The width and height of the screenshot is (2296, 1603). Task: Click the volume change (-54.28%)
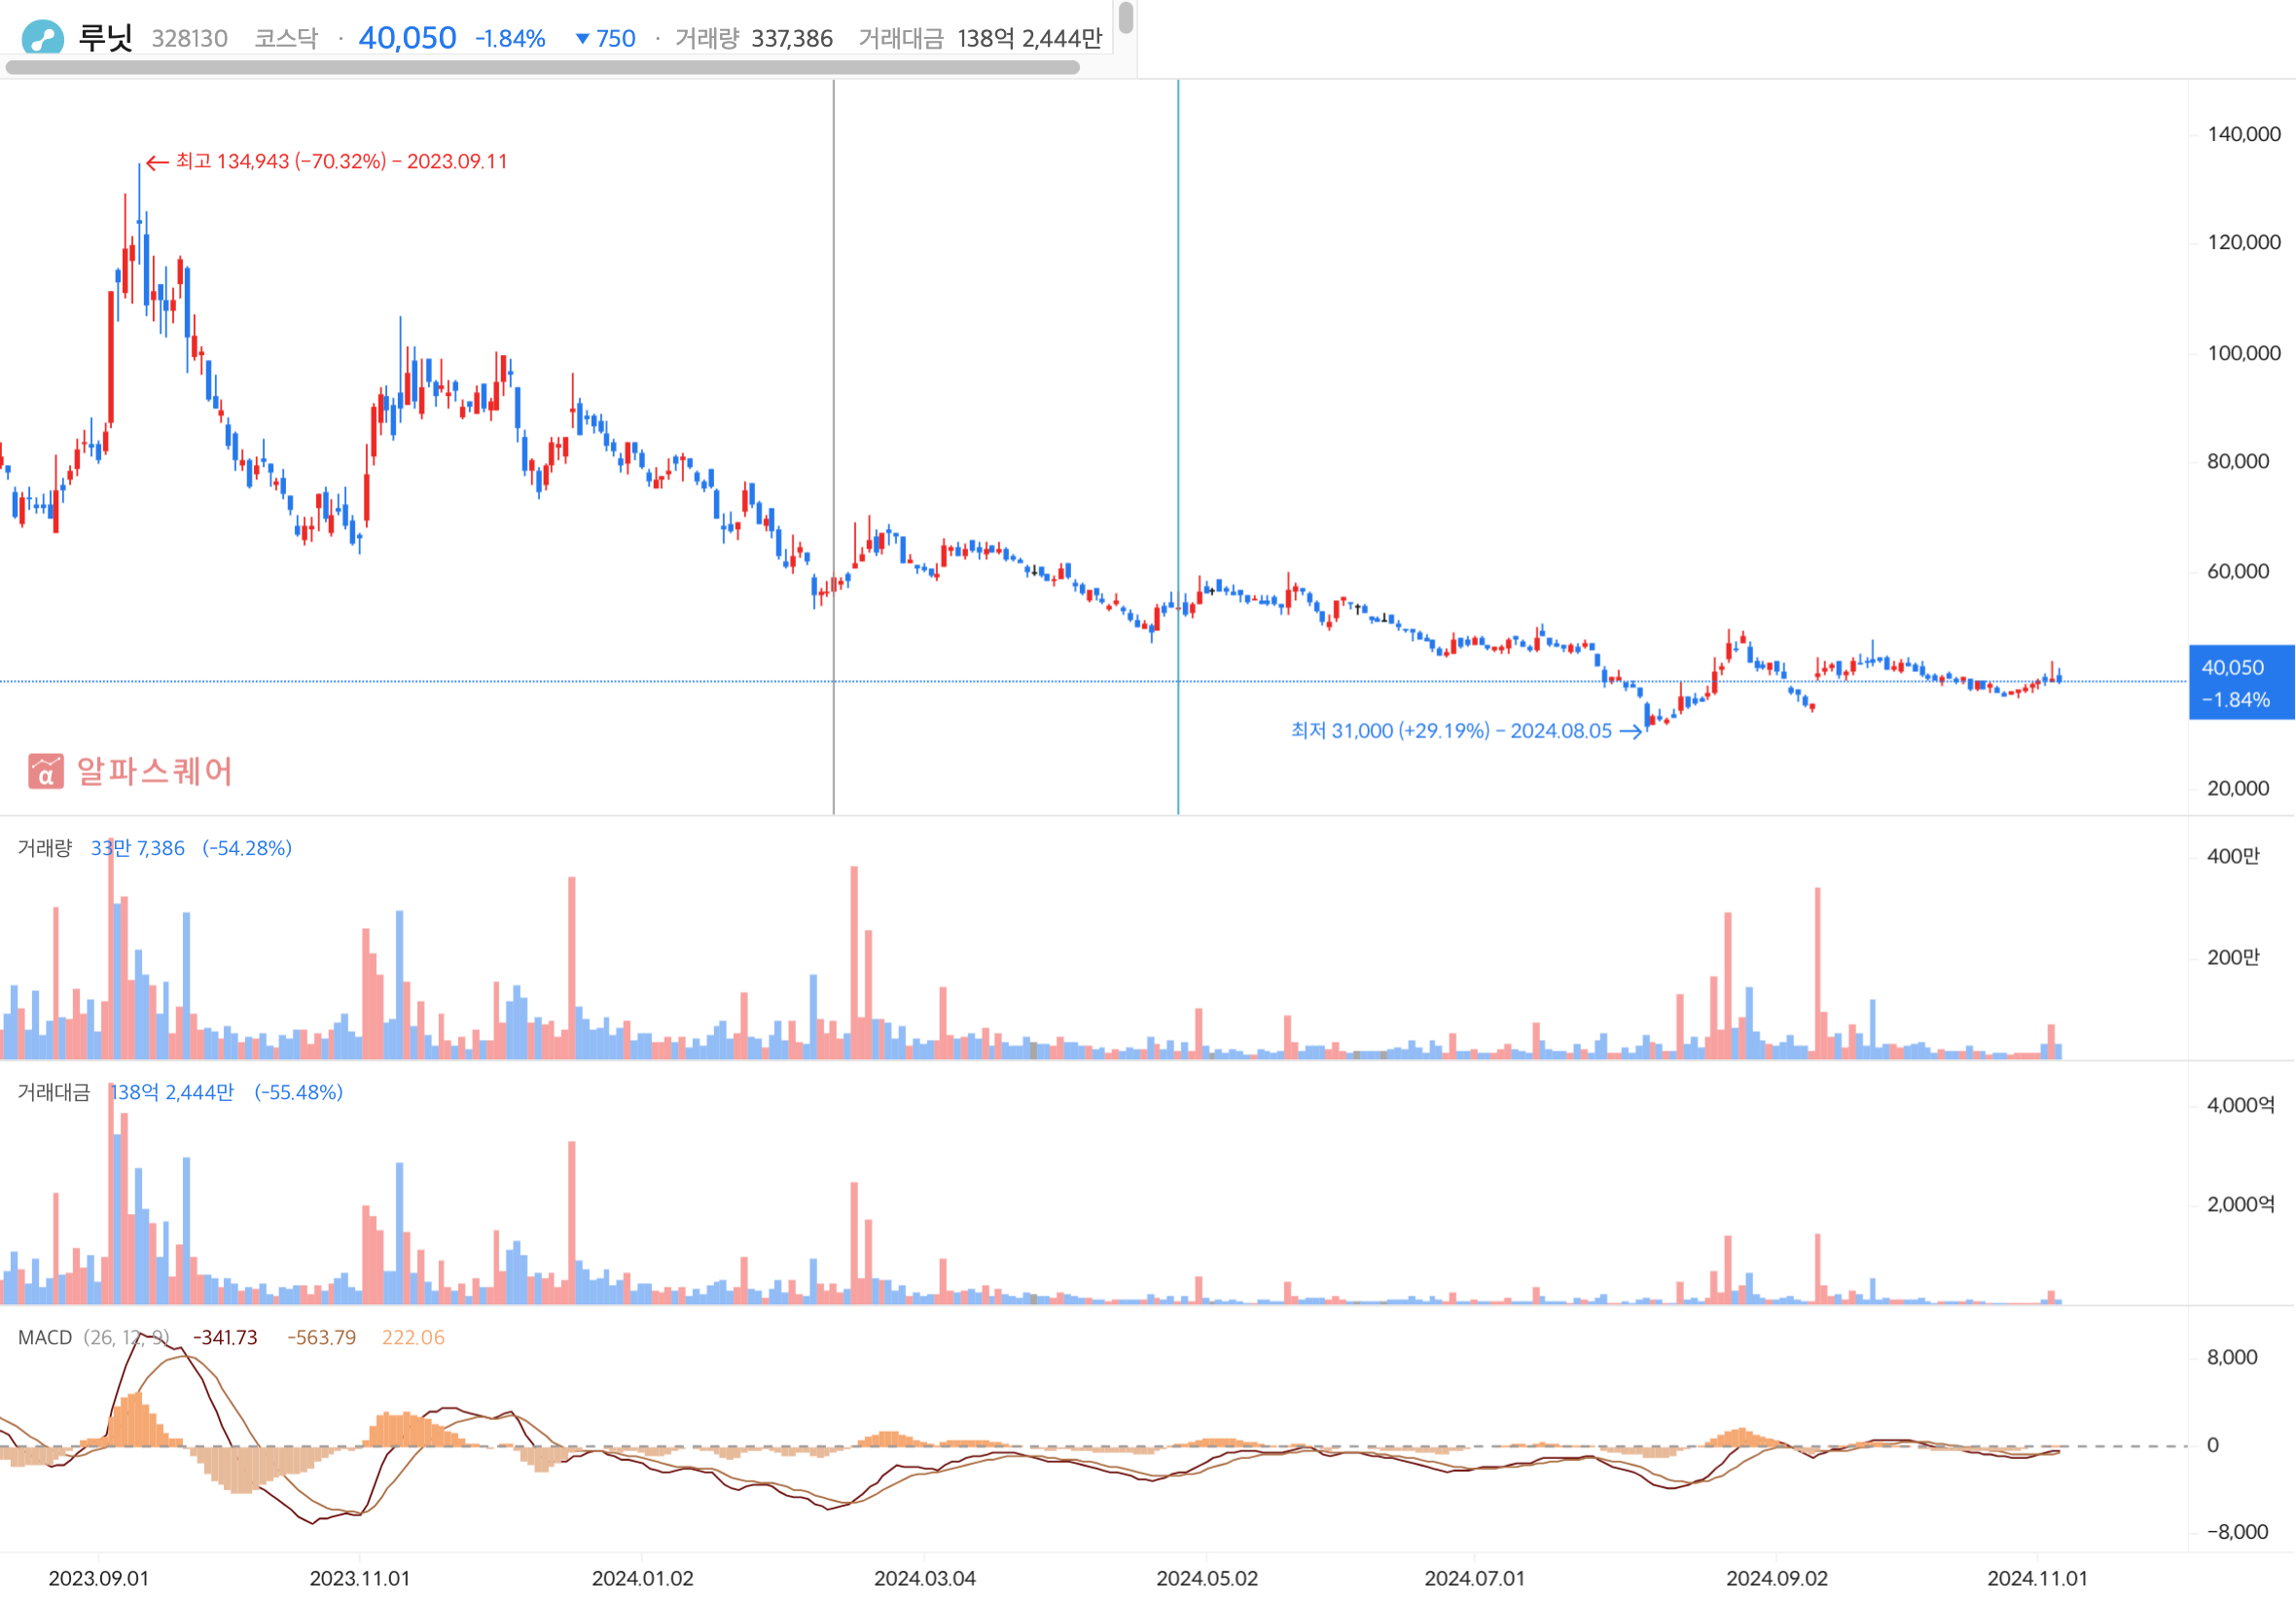click(247, 848)
